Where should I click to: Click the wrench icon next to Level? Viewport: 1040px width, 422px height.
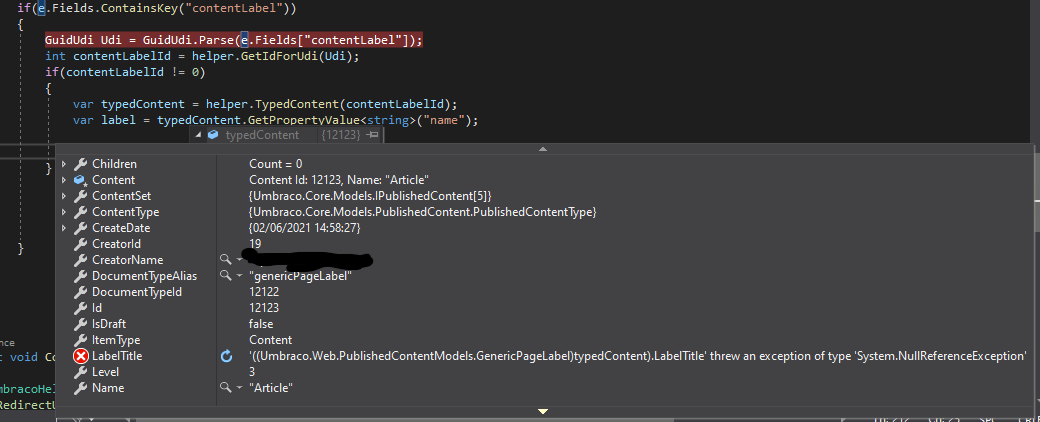coord(80,372)
